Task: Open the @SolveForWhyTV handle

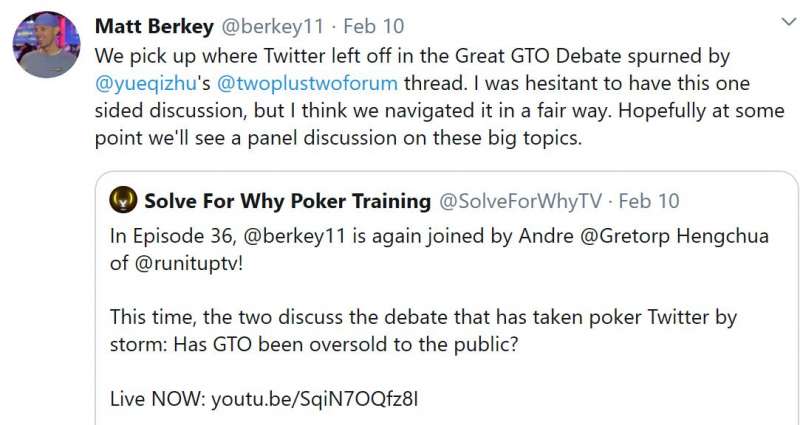Action: point(520,201)
